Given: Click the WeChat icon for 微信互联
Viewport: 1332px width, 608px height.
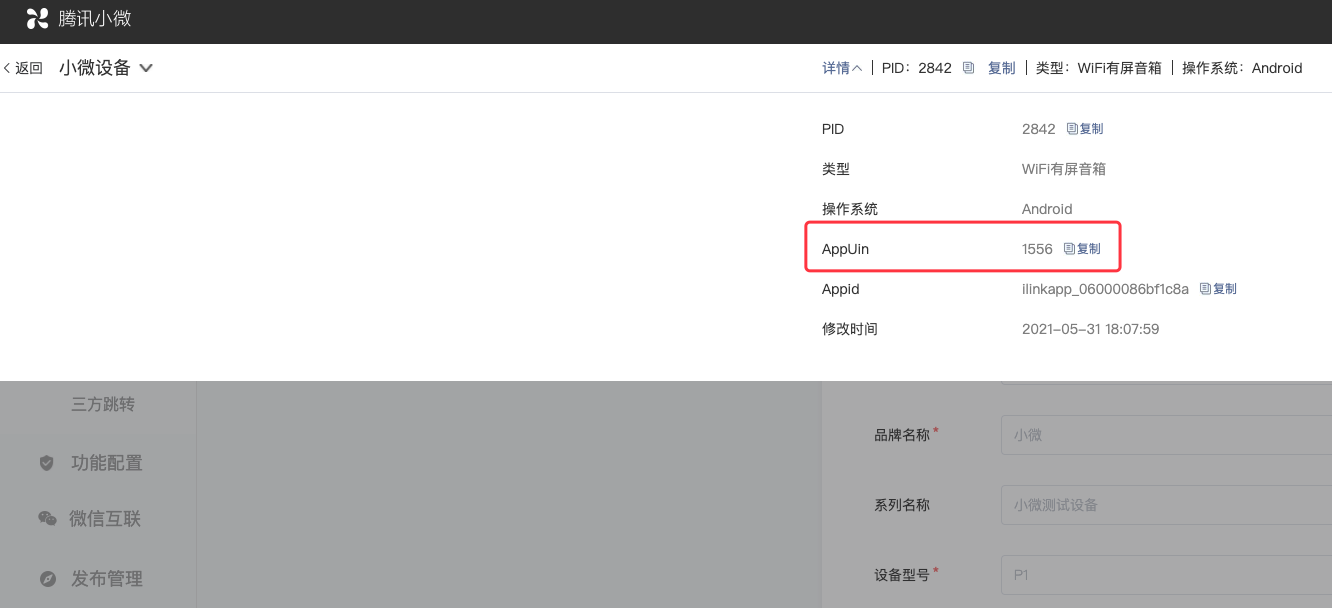Looking at the screenshot, I should [x=47, y=518].
